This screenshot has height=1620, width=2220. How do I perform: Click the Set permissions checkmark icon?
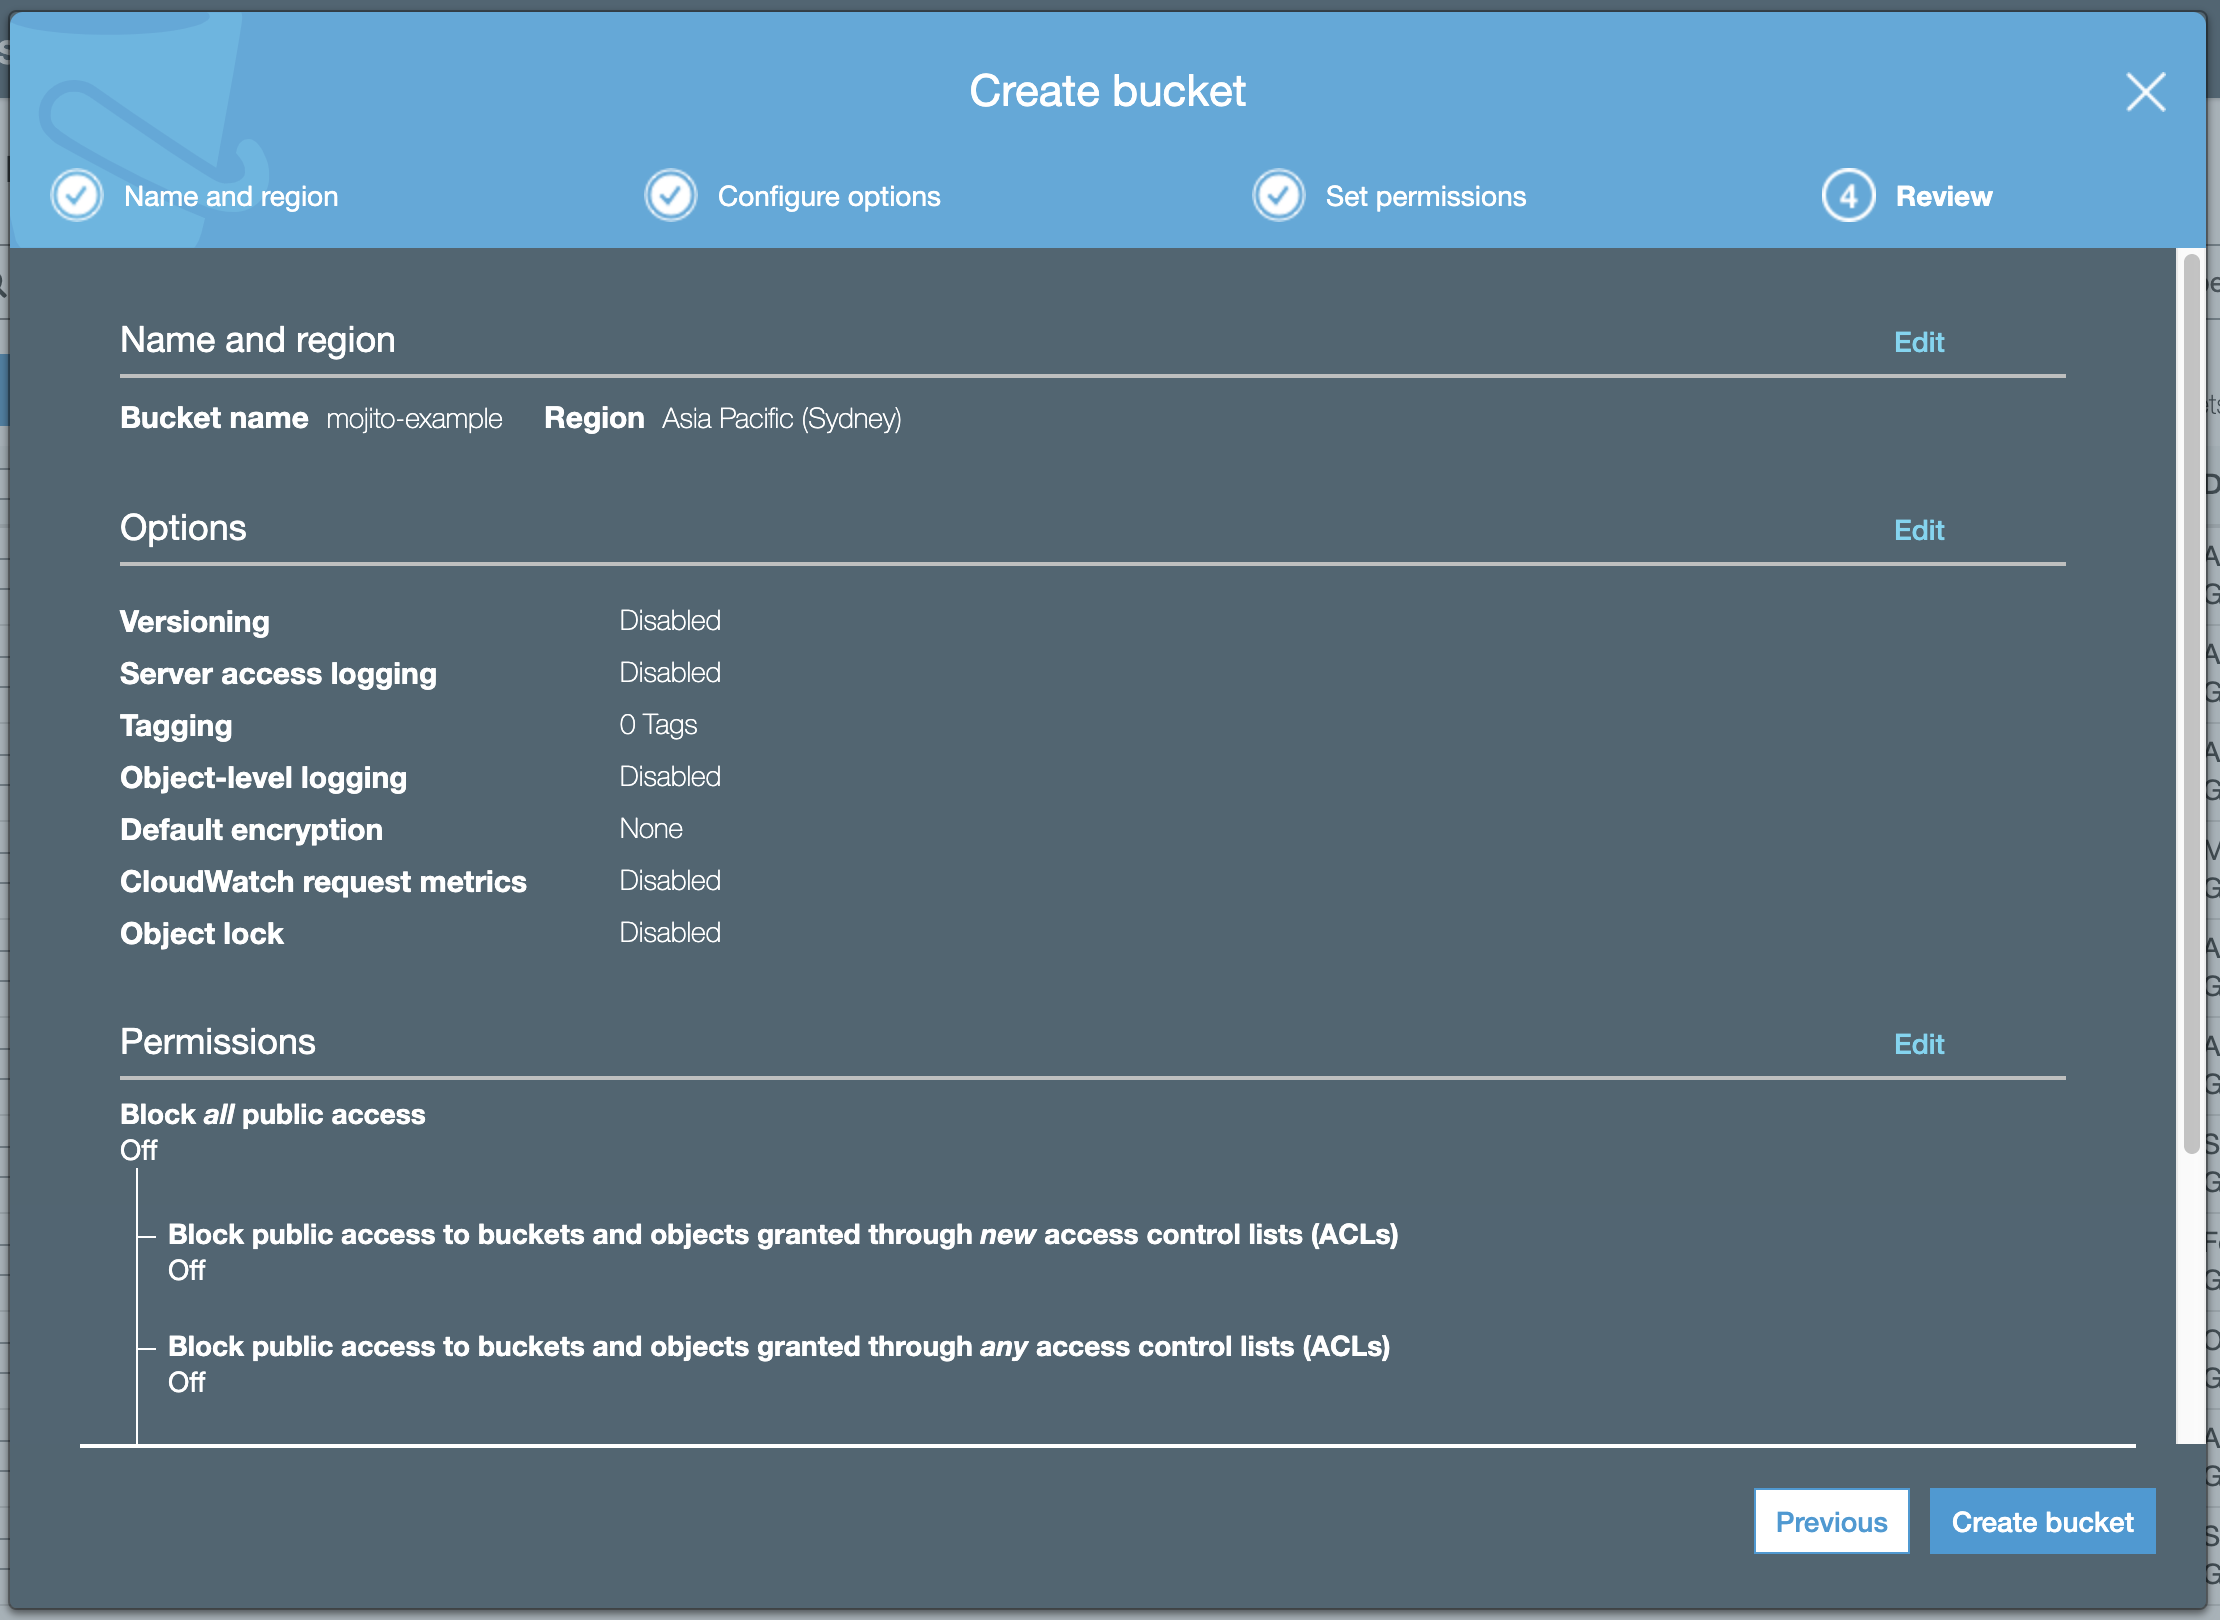(x=1280, y=195)
